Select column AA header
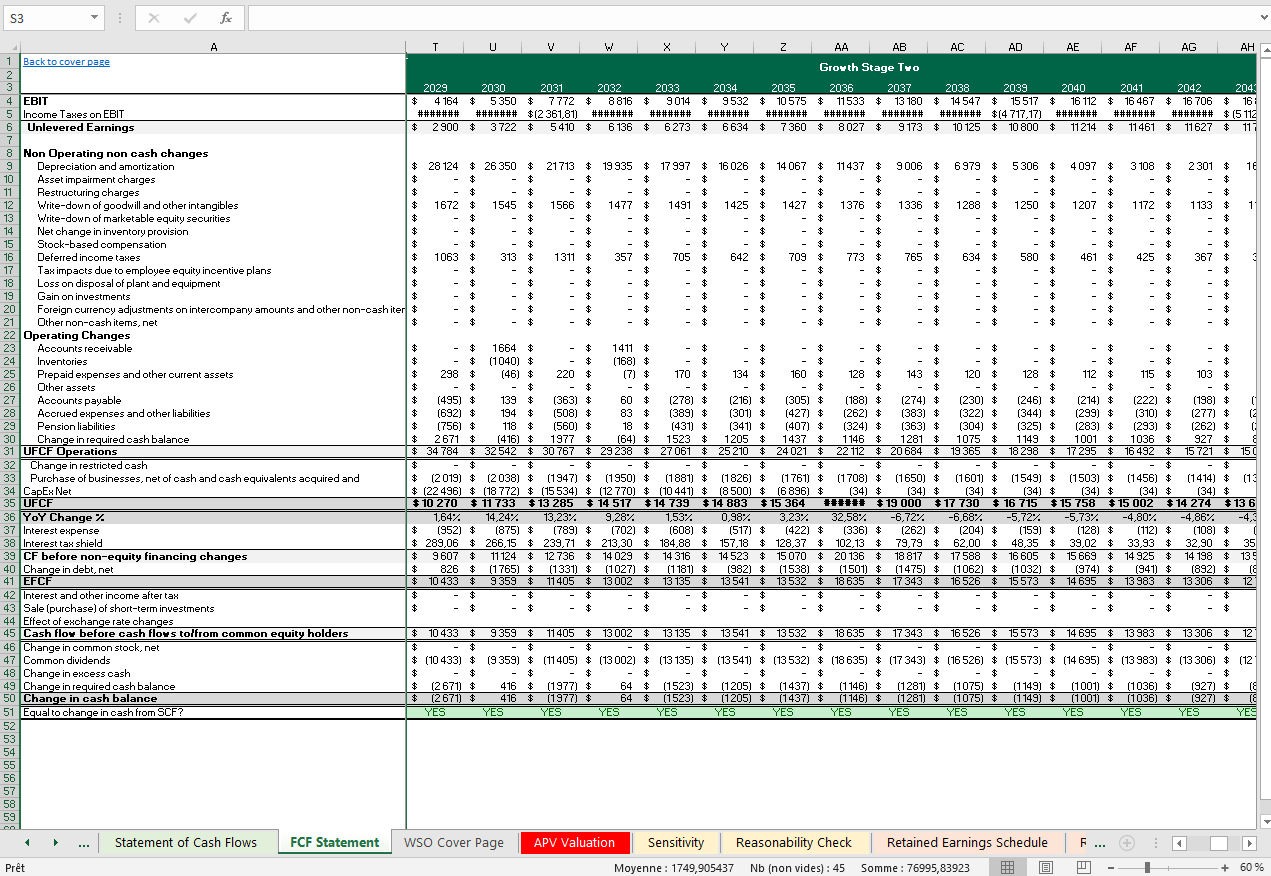1271x876 pixels. click(841, 47)
